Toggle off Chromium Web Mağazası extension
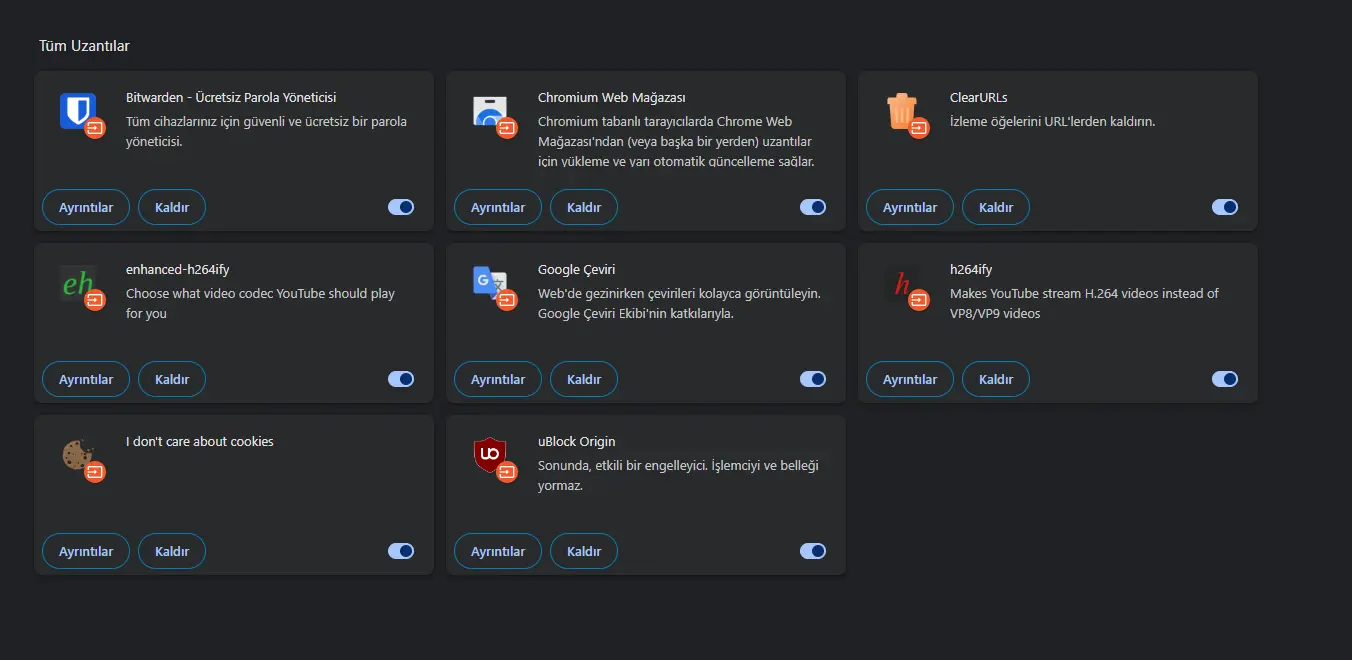This screenshot has height=660, width=1352. (x=813, y=207)
